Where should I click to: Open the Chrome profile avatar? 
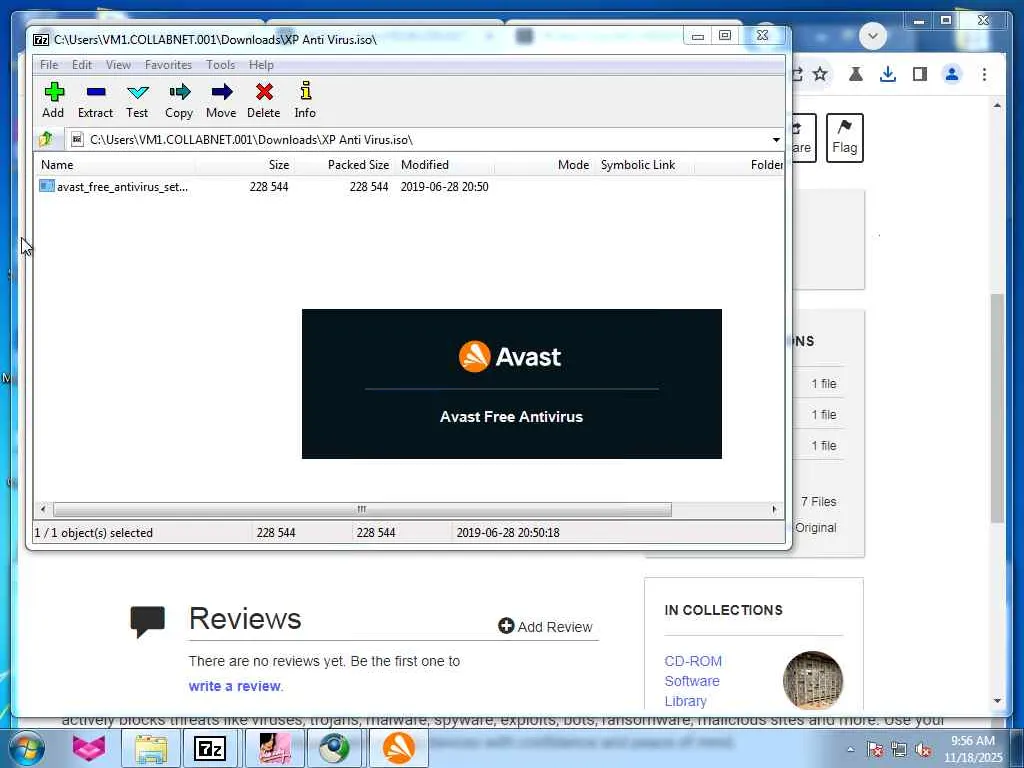coord(952,74)
